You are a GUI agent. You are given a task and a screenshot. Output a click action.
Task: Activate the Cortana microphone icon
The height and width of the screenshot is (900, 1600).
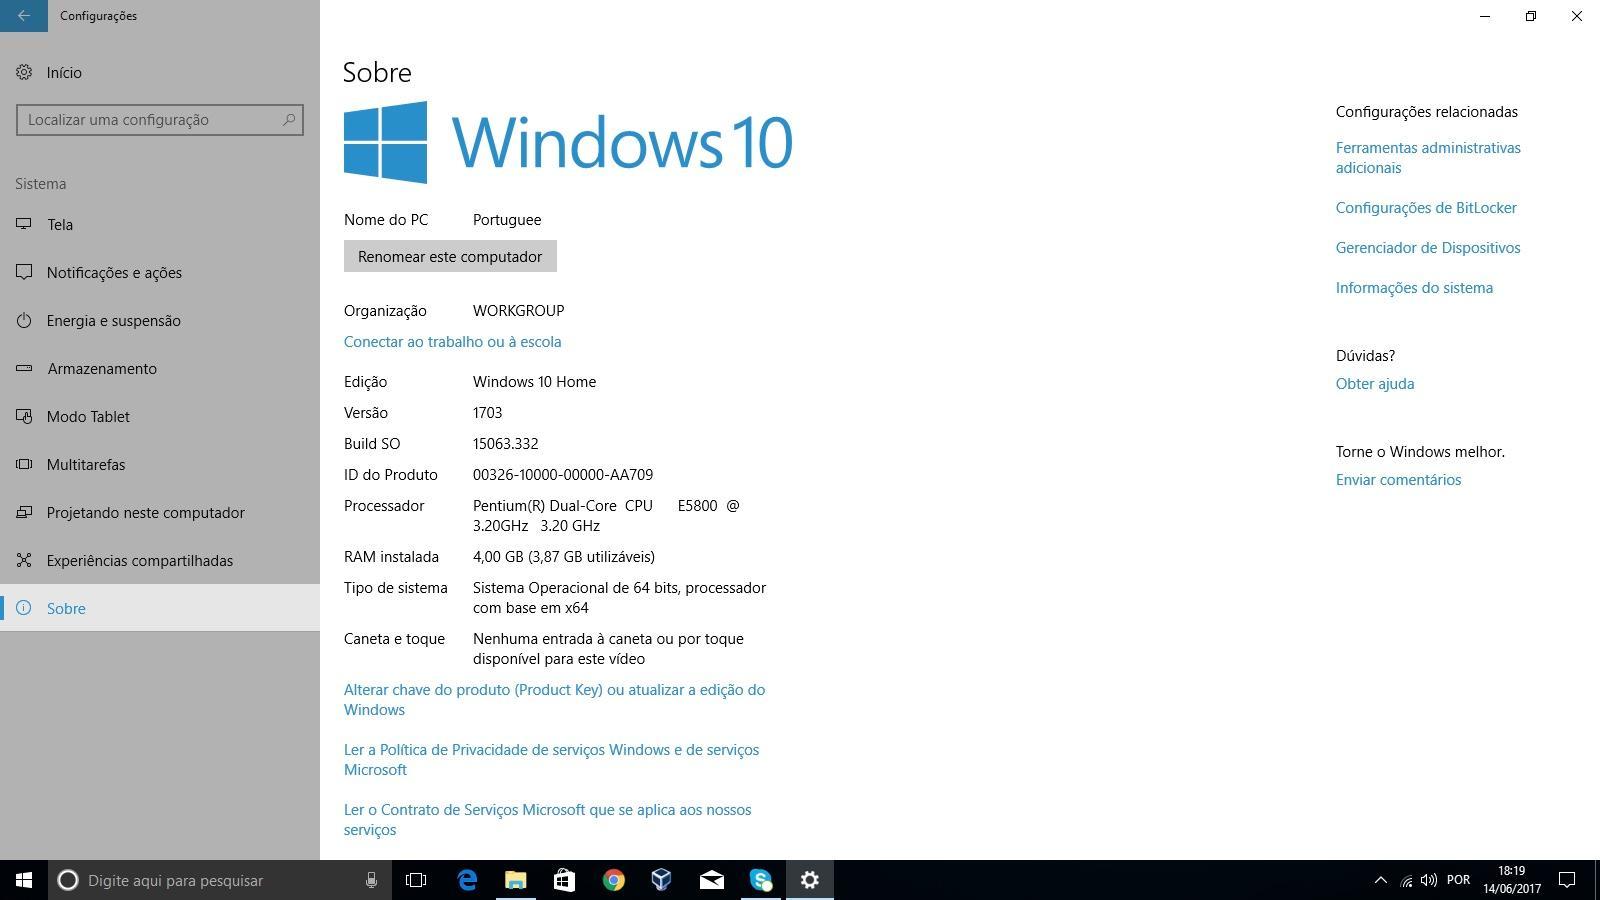(371, 880)
